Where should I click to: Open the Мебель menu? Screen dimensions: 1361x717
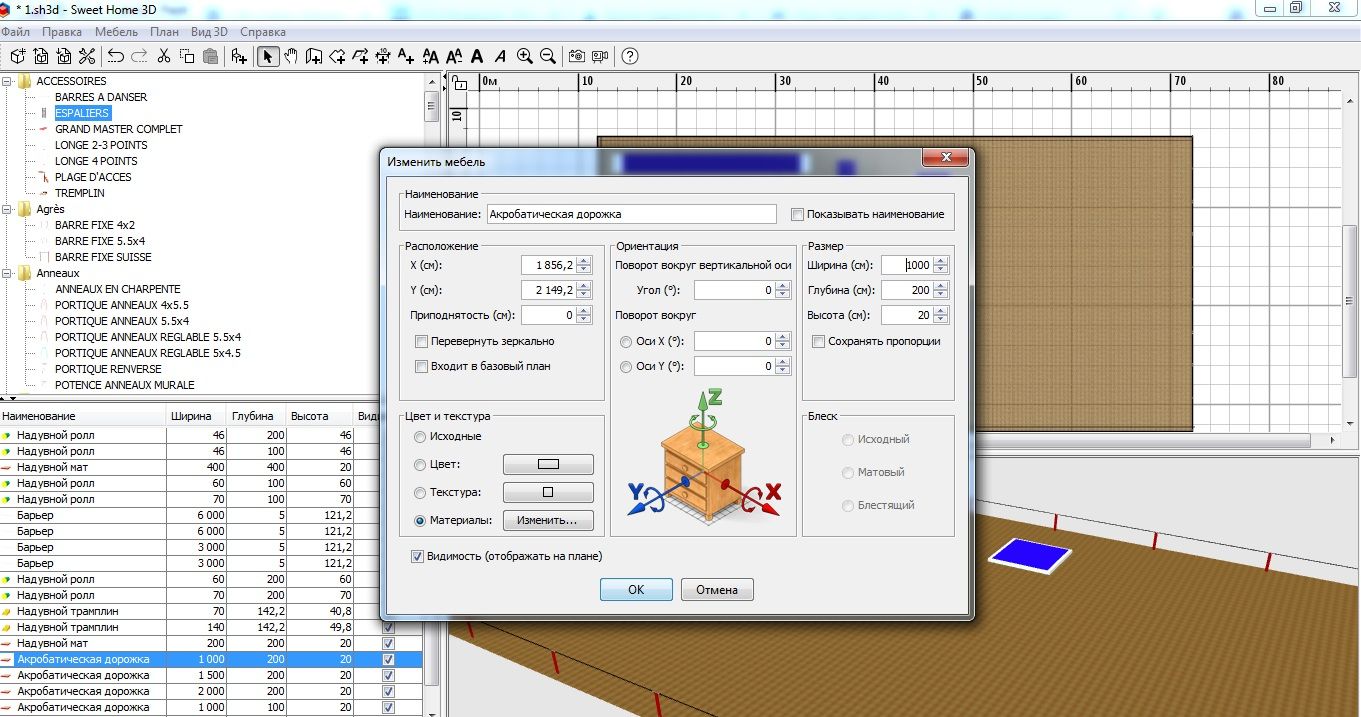116,32
